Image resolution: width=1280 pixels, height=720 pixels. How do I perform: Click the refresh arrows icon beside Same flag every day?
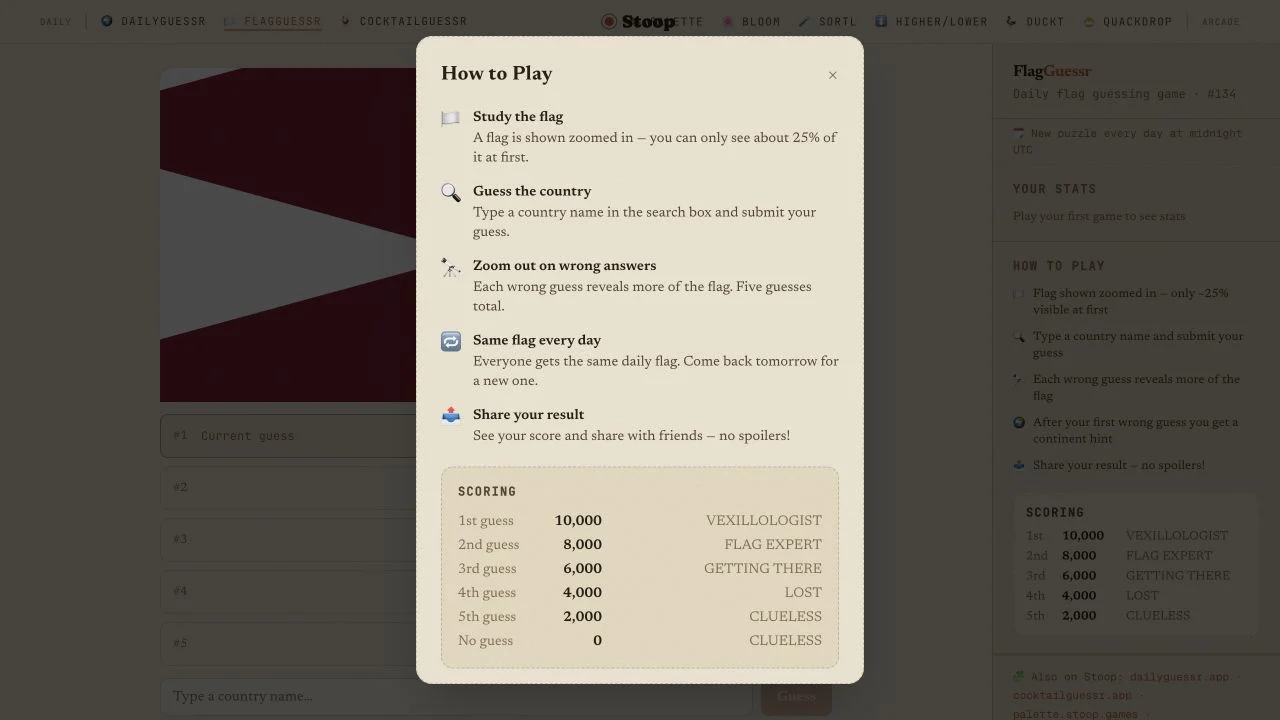point(451,342)
